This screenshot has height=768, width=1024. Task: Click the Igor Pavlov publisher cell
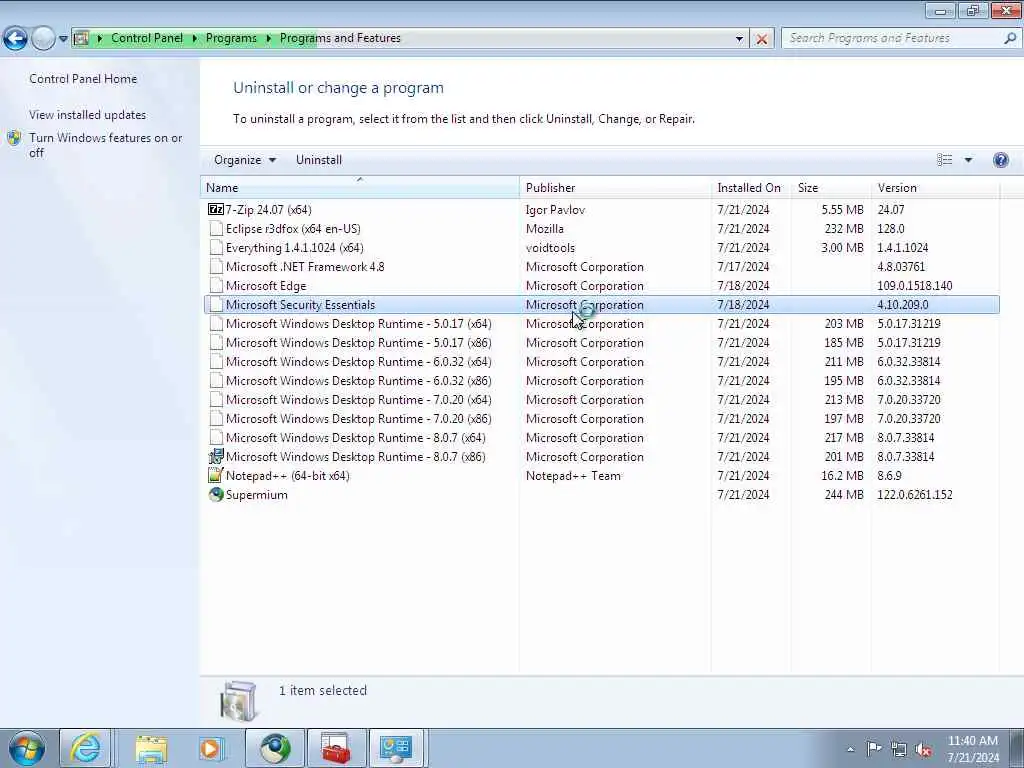[x=555, y=210]
